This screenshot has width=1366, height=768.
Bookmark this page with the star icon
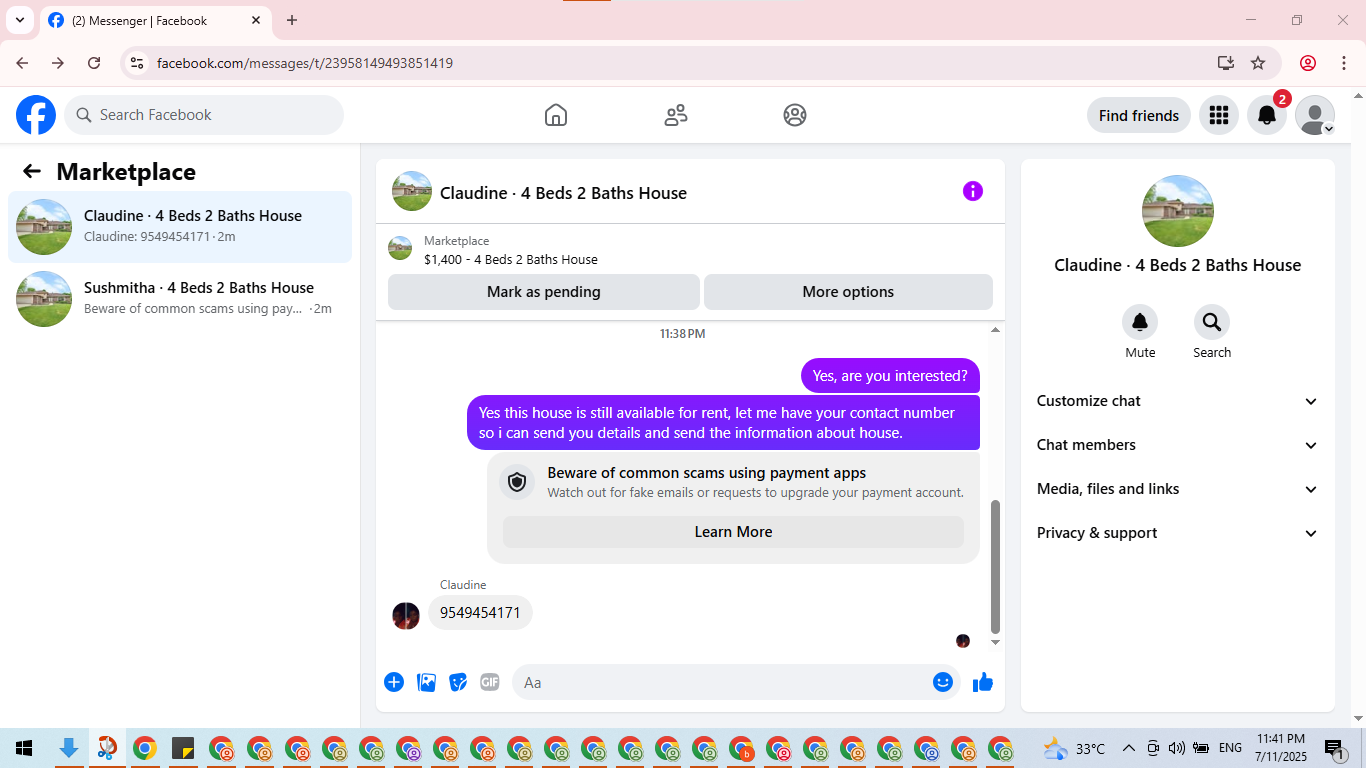pos(1258,63)
